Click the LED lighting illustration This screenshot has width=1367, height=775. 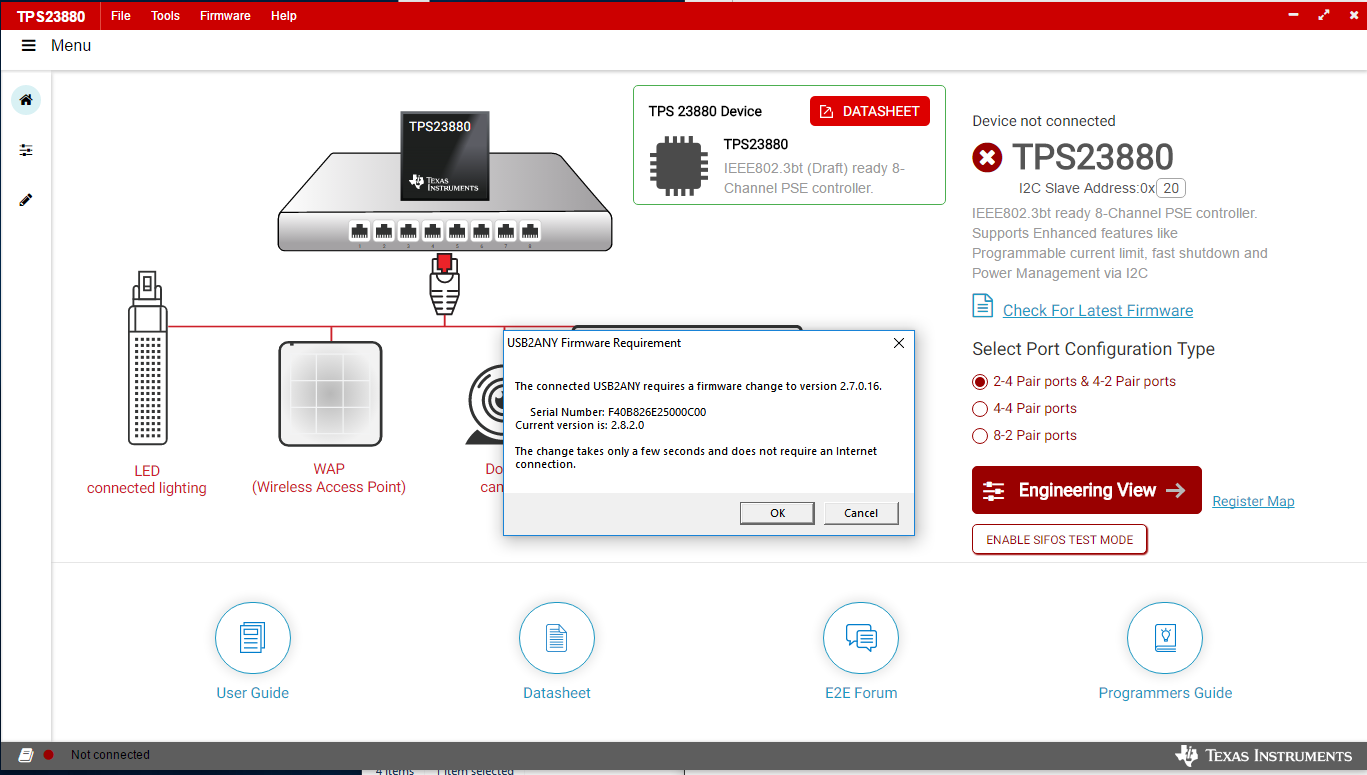tap(147, 358)
